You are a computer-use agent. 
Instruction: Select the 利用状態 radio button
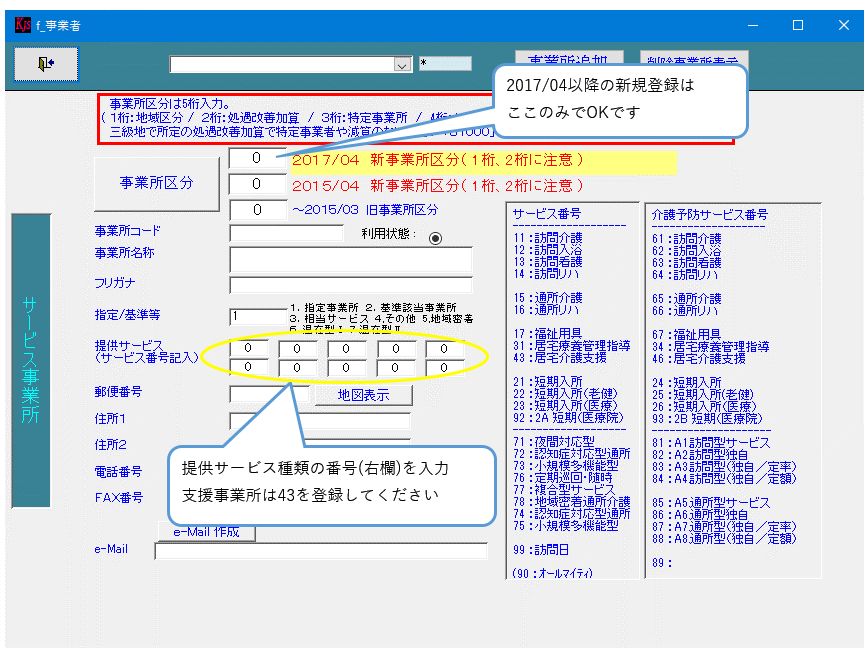(x=435, y=238)
